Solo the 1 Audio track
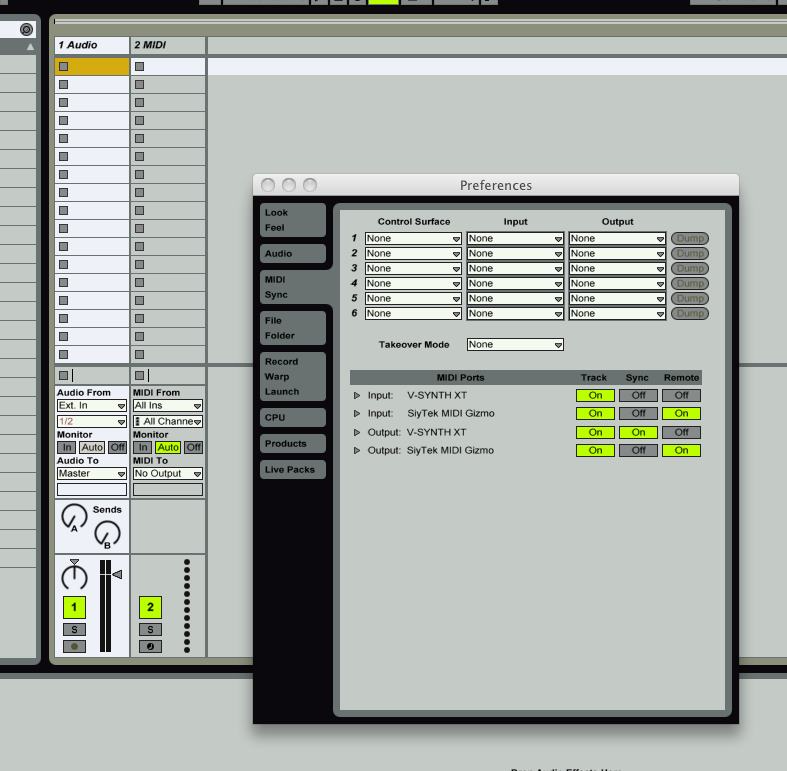 point(74,629)
